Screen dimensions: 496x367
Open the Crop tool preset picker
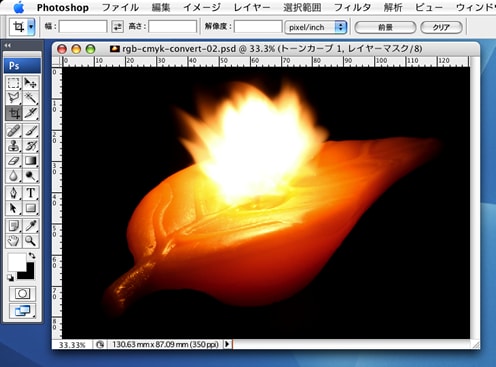click(x=31, y=27)
